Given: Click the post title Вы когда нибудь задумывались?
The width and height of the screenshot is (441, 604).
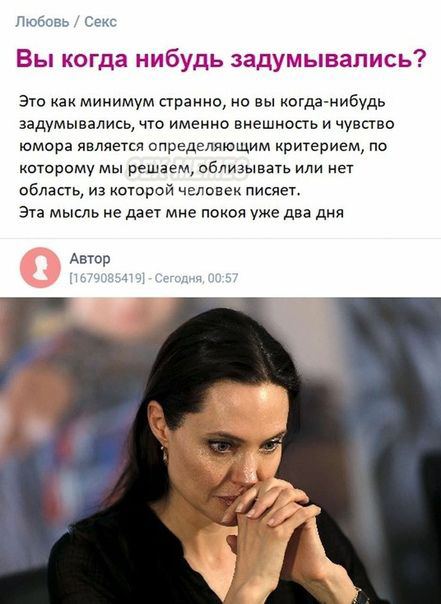Looking at the screenshot, I should (x=221, y=59).
